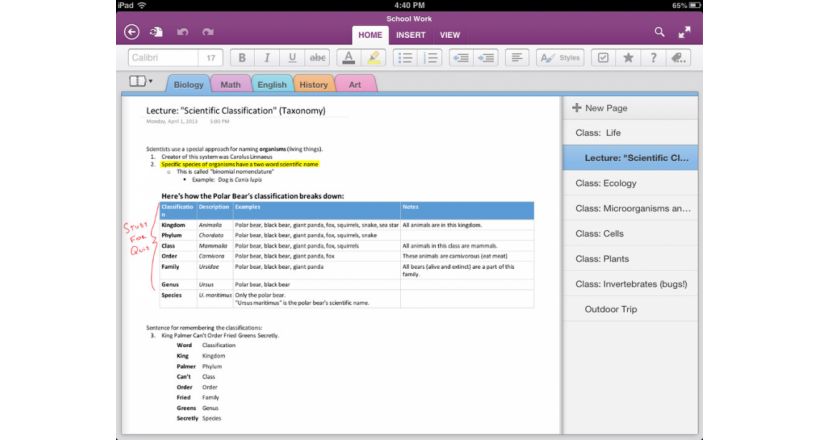
Task: Open the Math section tab
Action: tap(231, 84)
